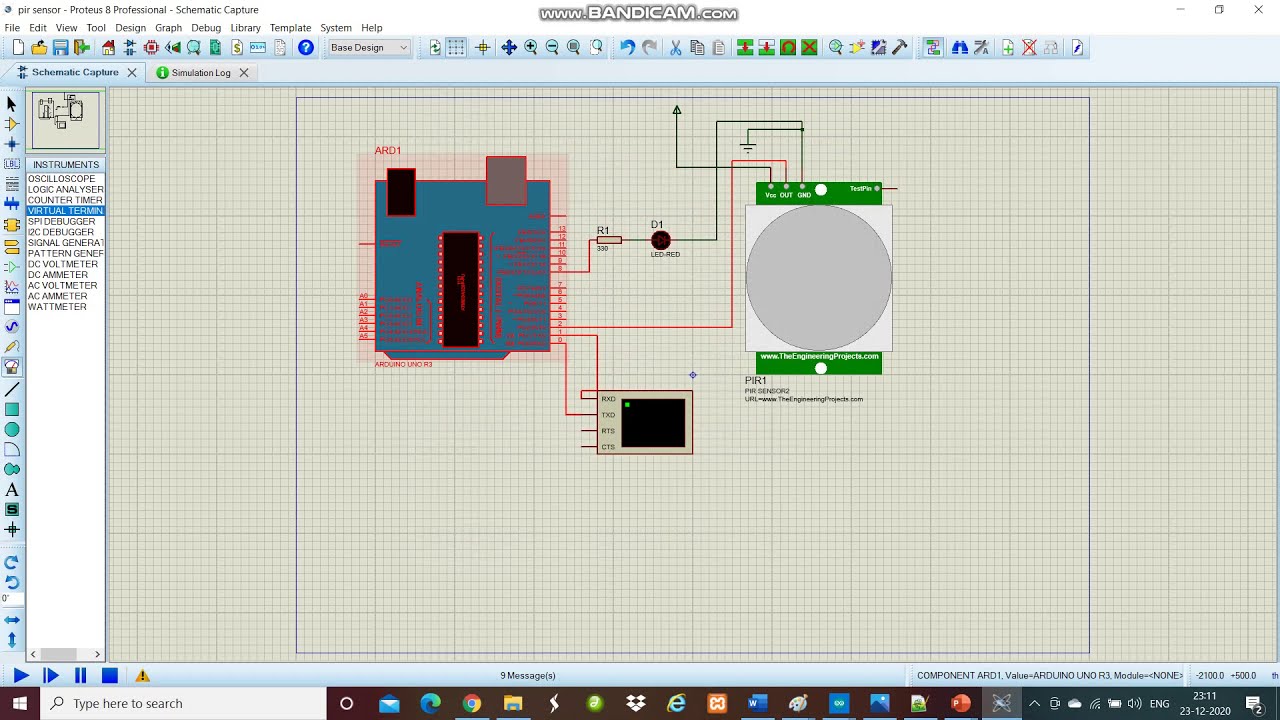
Task: Click the Save Project icon
Action: tap(60, 48)
